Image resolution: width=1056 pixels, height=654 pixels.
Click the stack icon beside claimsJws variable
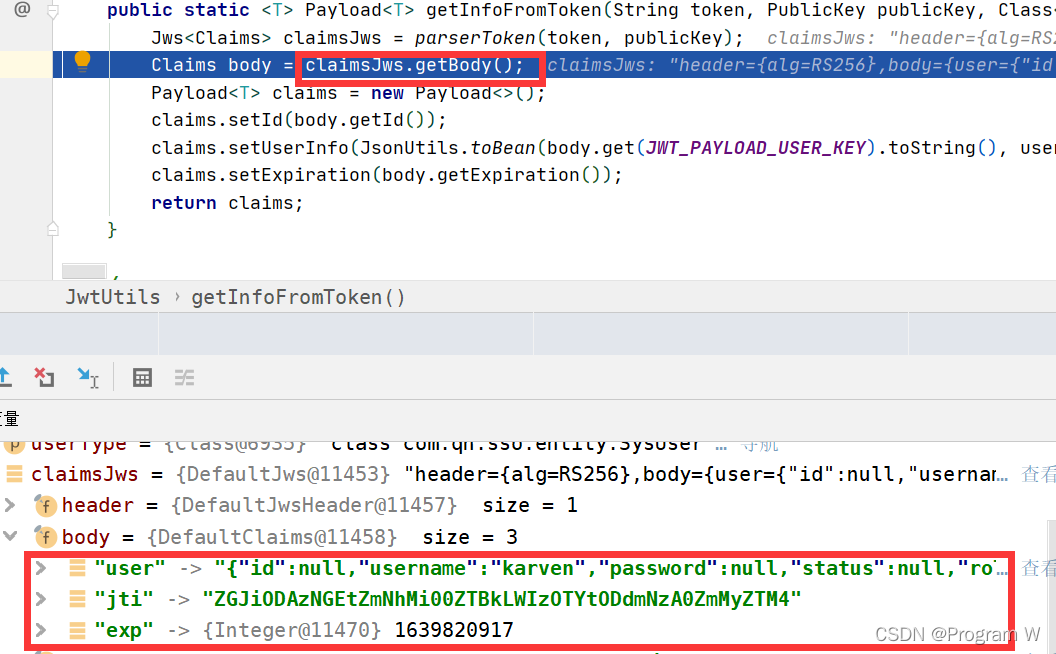[x=14, y=474]
